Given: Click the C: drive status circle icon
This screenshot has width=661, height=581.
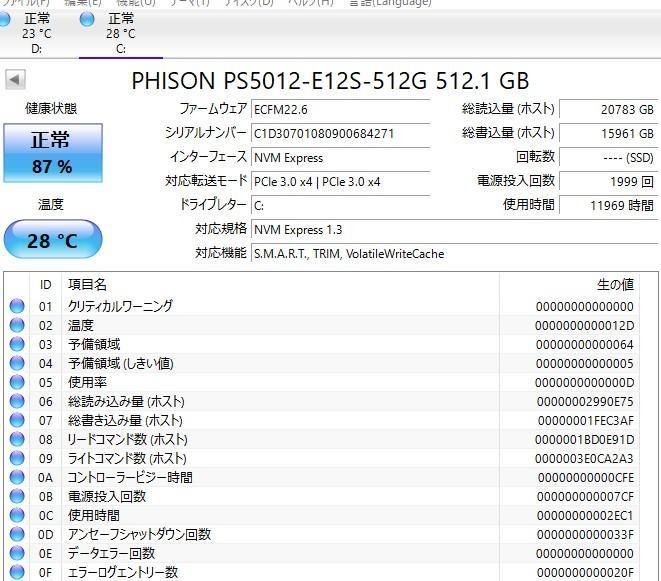Looking at the screenshot, I should click(87, 19).
